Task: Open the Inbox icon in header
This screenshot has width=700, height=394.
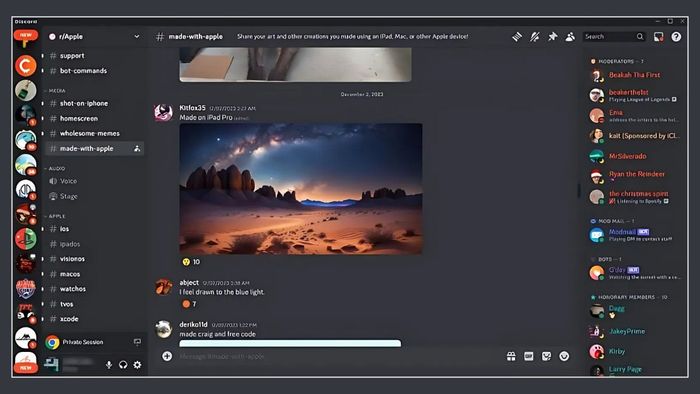Action: tap(658, 37)
